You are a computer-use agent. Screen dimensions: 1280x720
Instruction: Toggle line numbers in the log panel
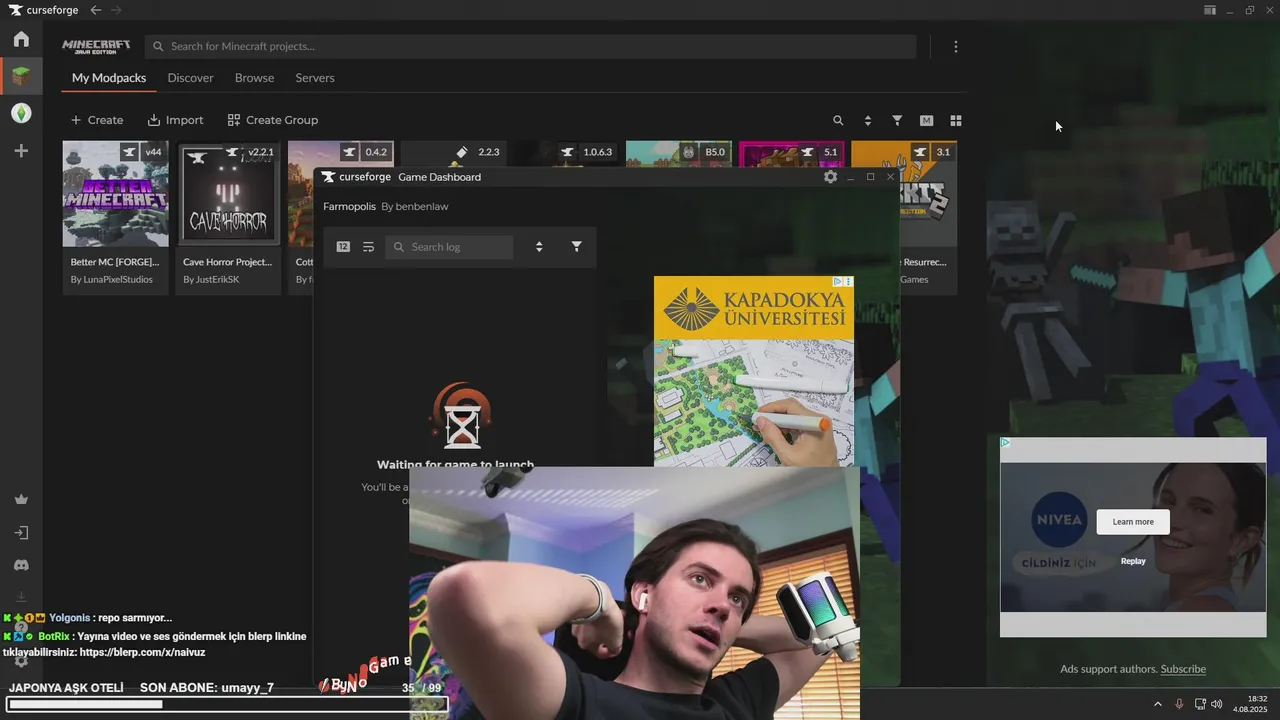click(343, 247)
